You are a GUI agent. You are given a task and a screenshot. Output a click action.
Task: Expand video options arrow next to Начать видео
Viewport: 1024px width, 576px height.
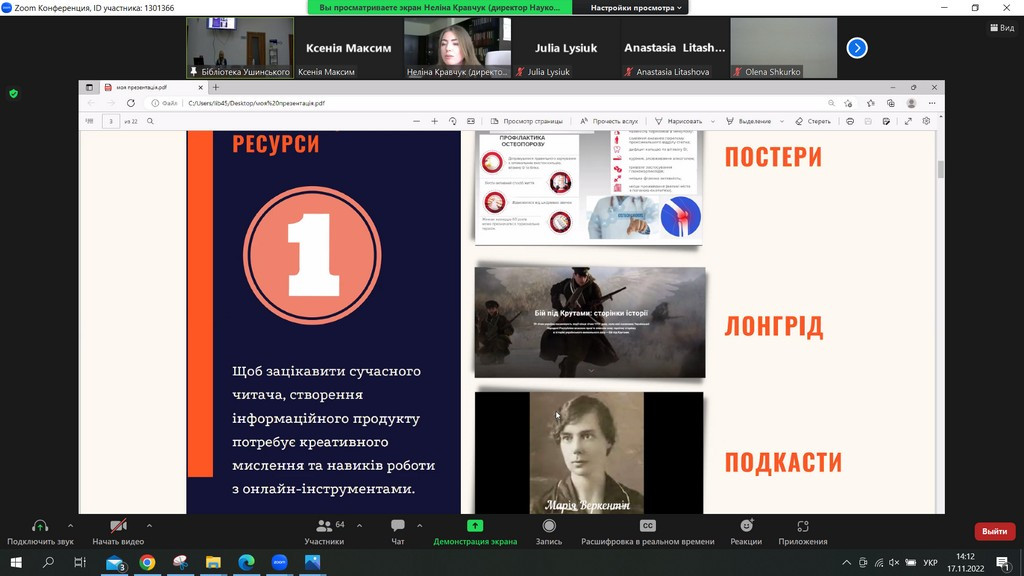click(x=150, y=525)
